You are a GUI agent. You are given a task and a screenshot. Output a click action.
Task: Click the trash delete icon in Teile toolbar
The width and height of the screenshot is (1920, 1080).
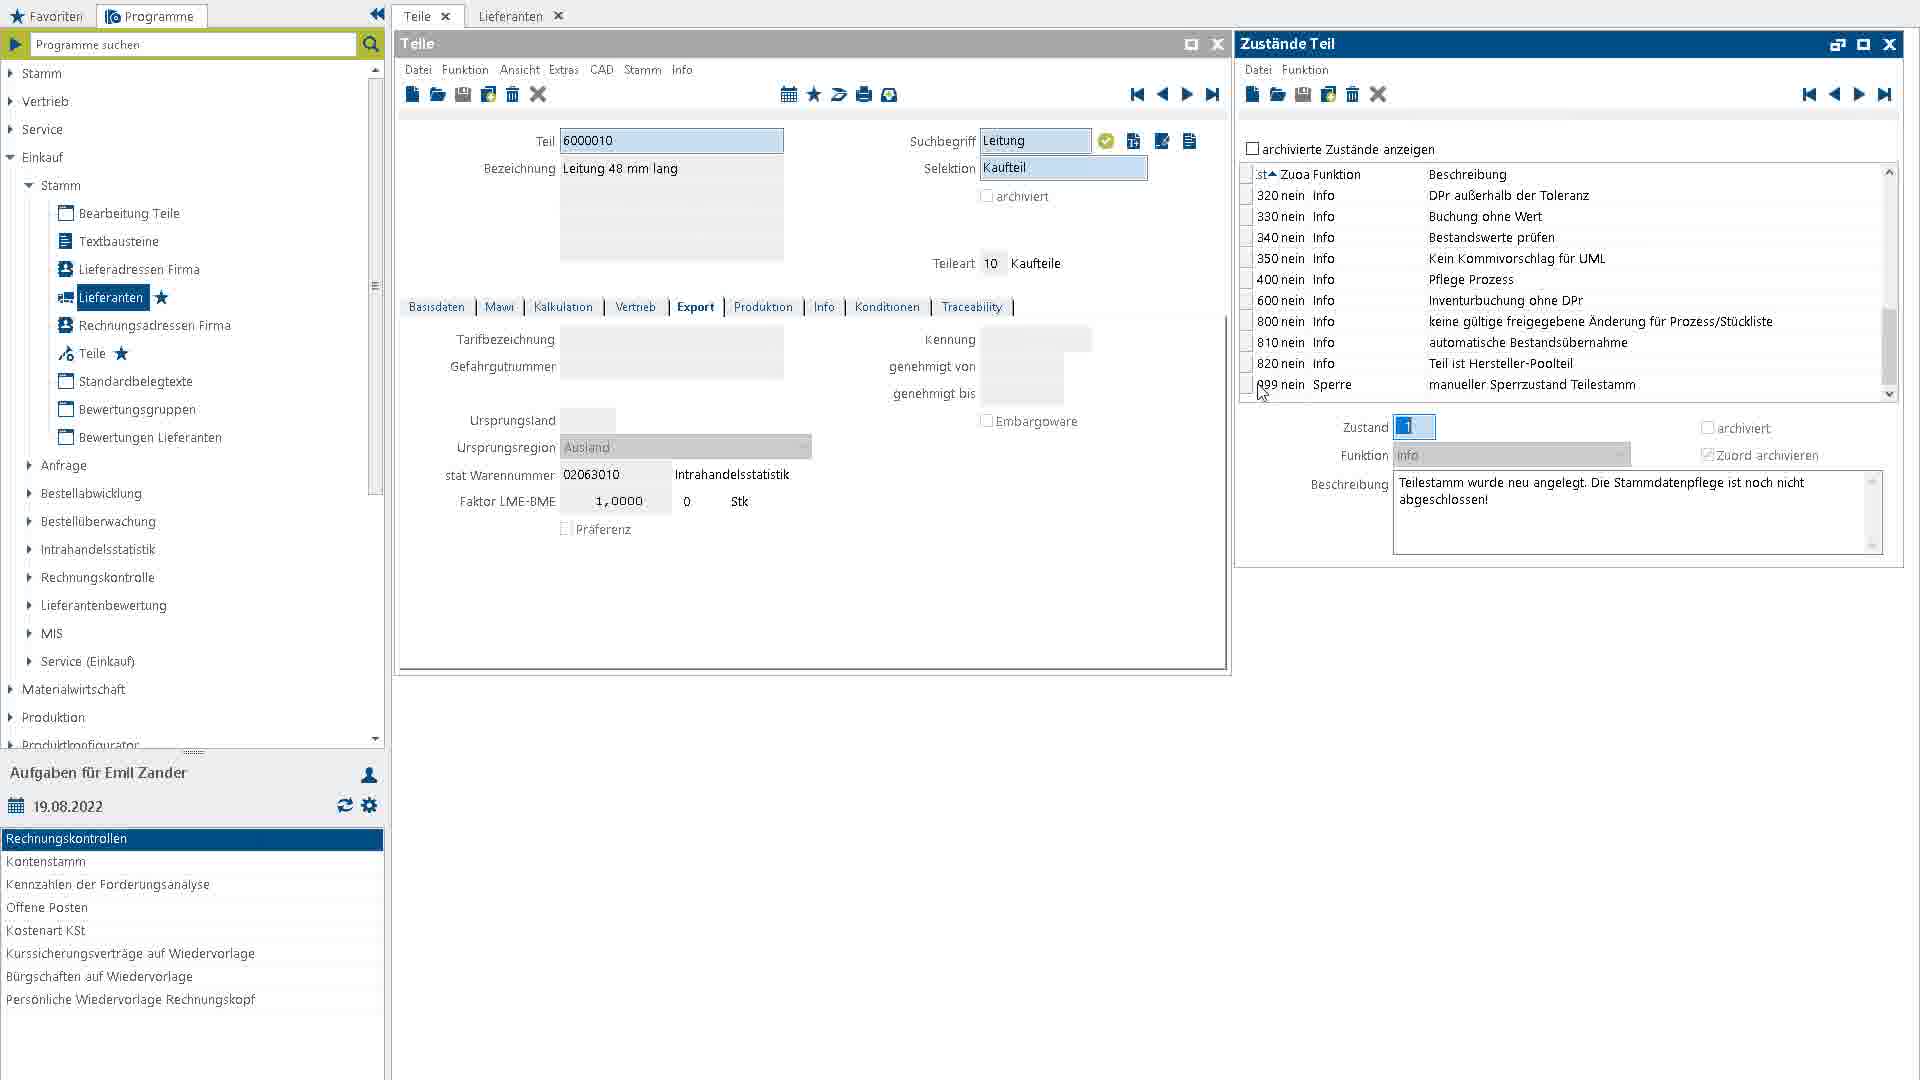click(x=512, y=94)
